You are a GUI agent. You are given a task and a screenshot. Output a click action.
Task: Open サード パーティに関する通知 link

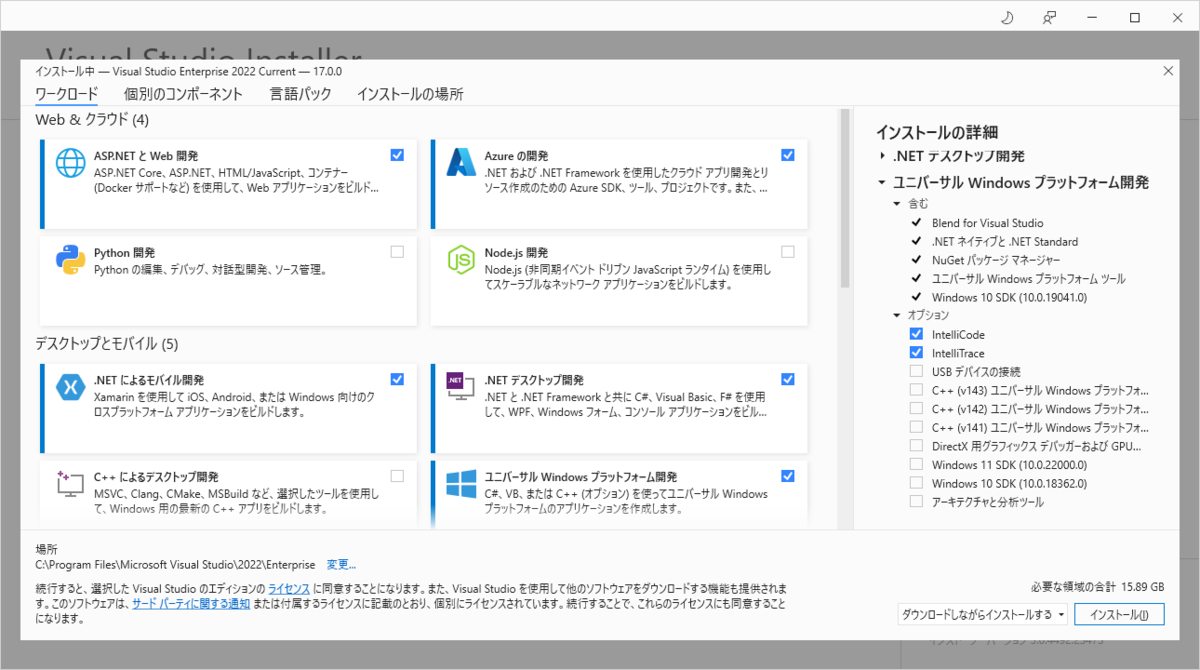click(192, 604)
